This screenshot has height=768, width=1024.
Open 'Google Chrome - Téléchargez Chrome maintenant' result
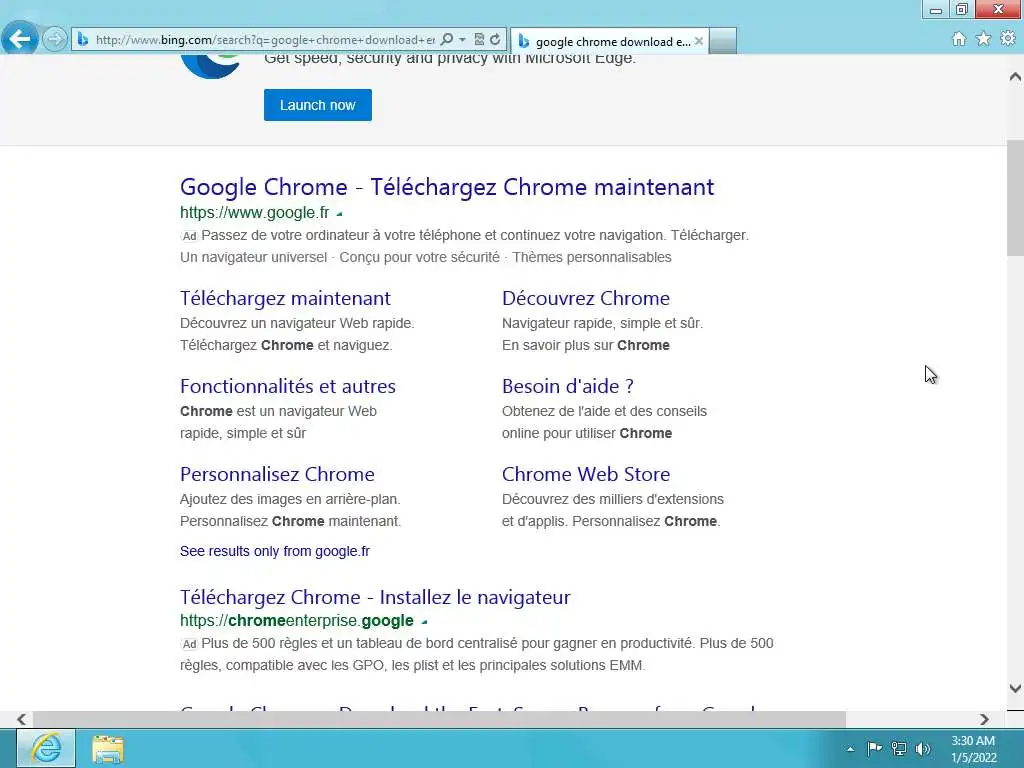[x=447, y=187]
